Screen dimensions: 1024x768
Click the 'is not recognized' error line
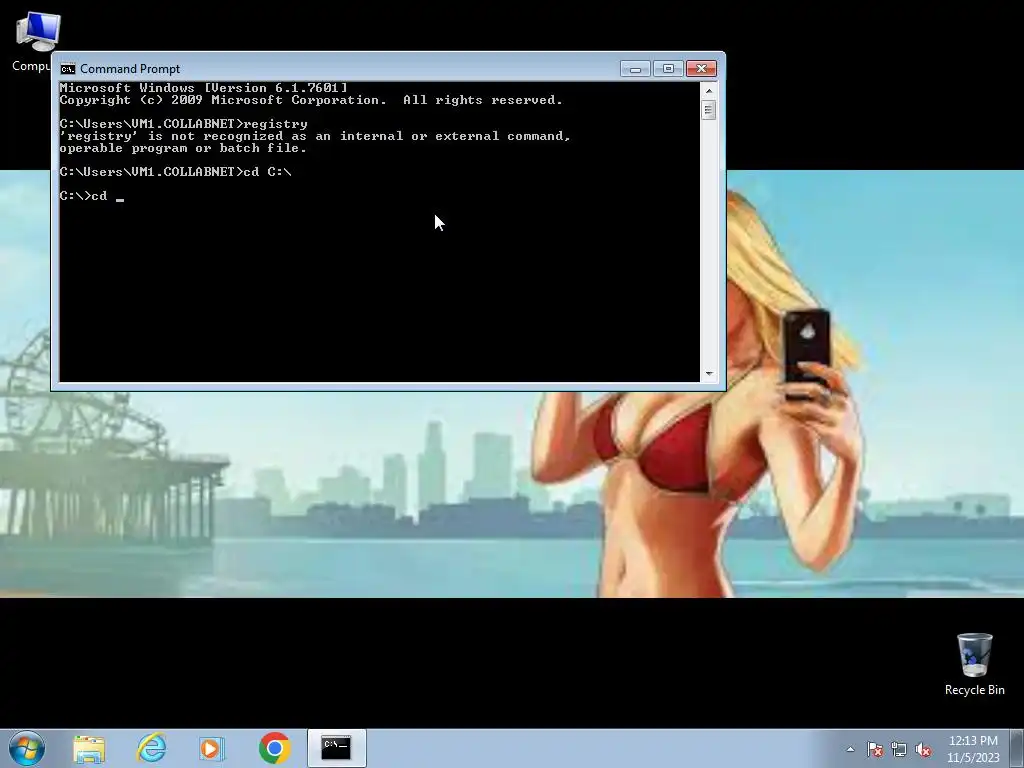pyautogui.click(x=315, y=136)
